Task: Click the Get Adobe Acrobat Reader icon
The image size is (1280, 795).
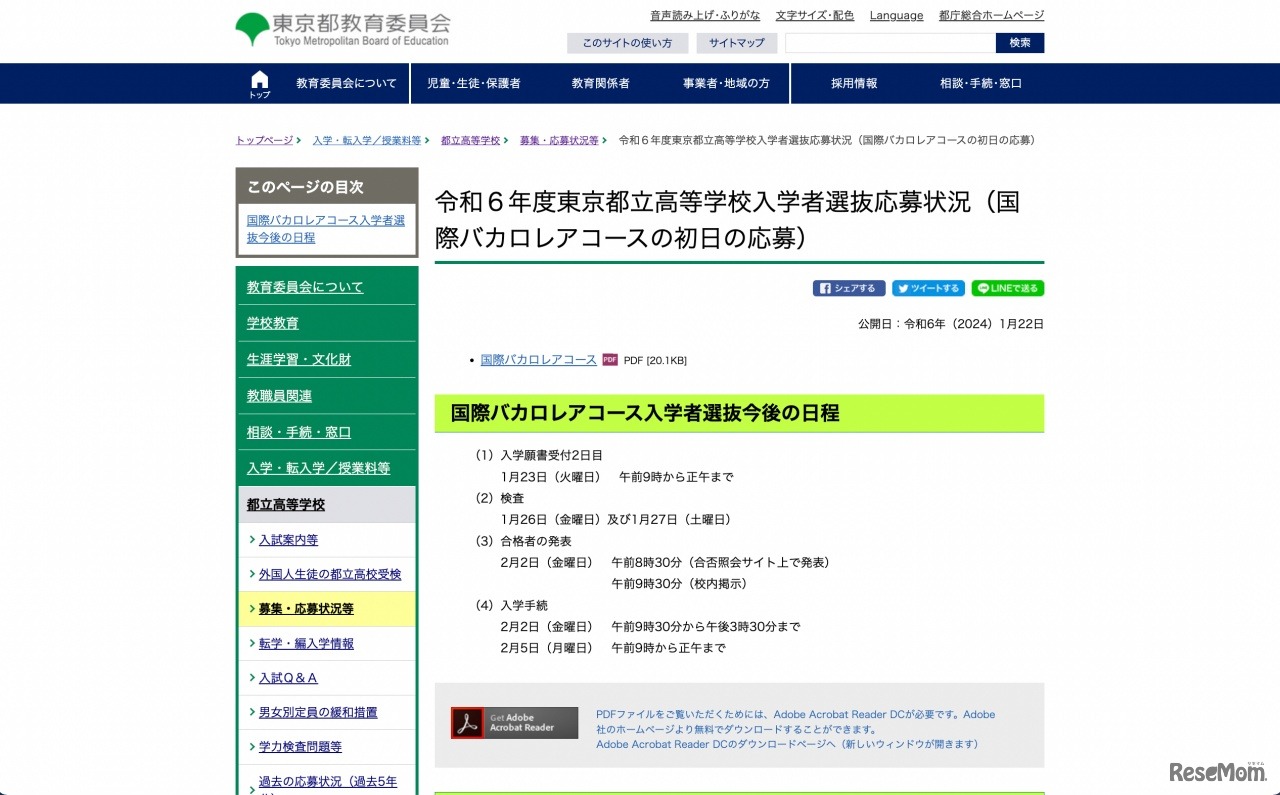Action: (x=514, y=722)
